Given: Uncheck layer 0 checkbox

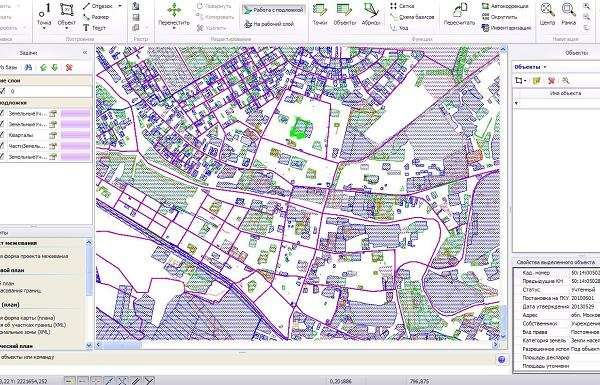Looking at the screenshot, I should (3, 91).
